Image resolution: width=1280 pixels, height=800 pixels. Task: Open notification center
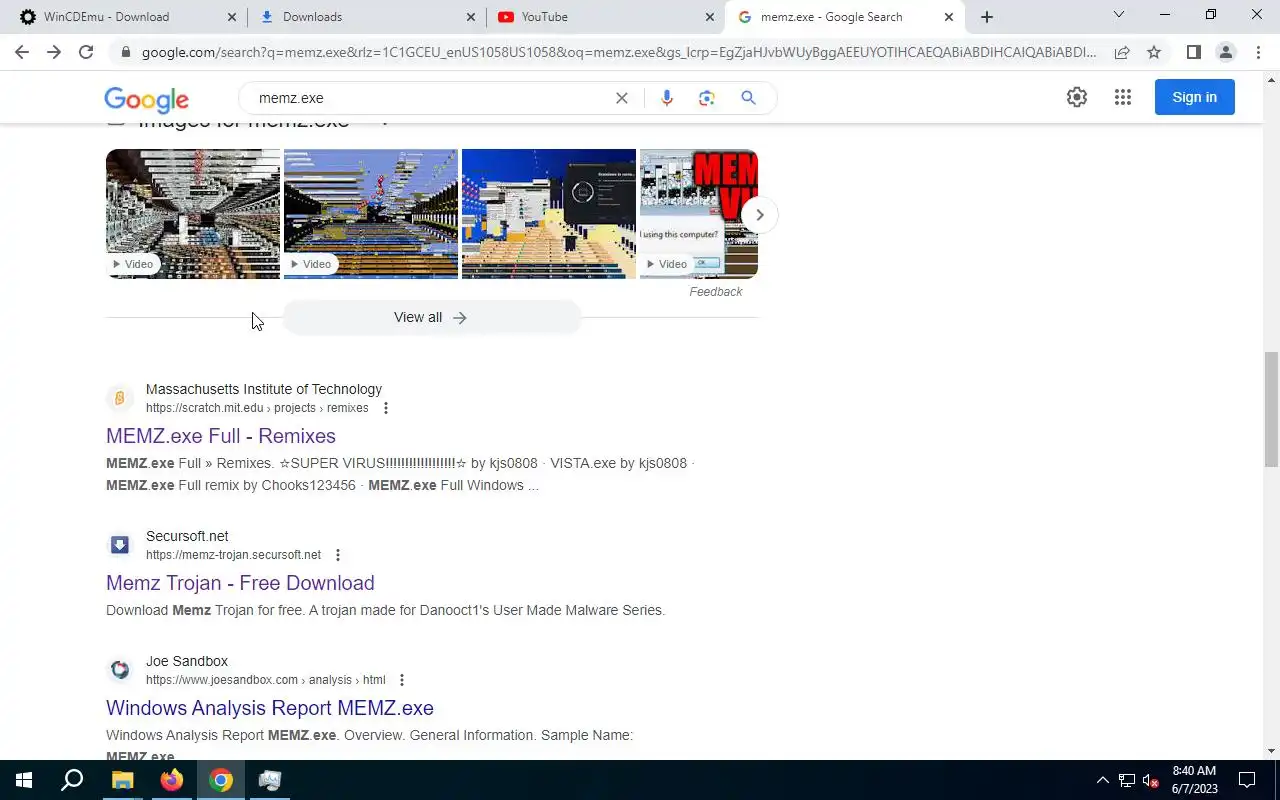click(x=1247, y=780)
